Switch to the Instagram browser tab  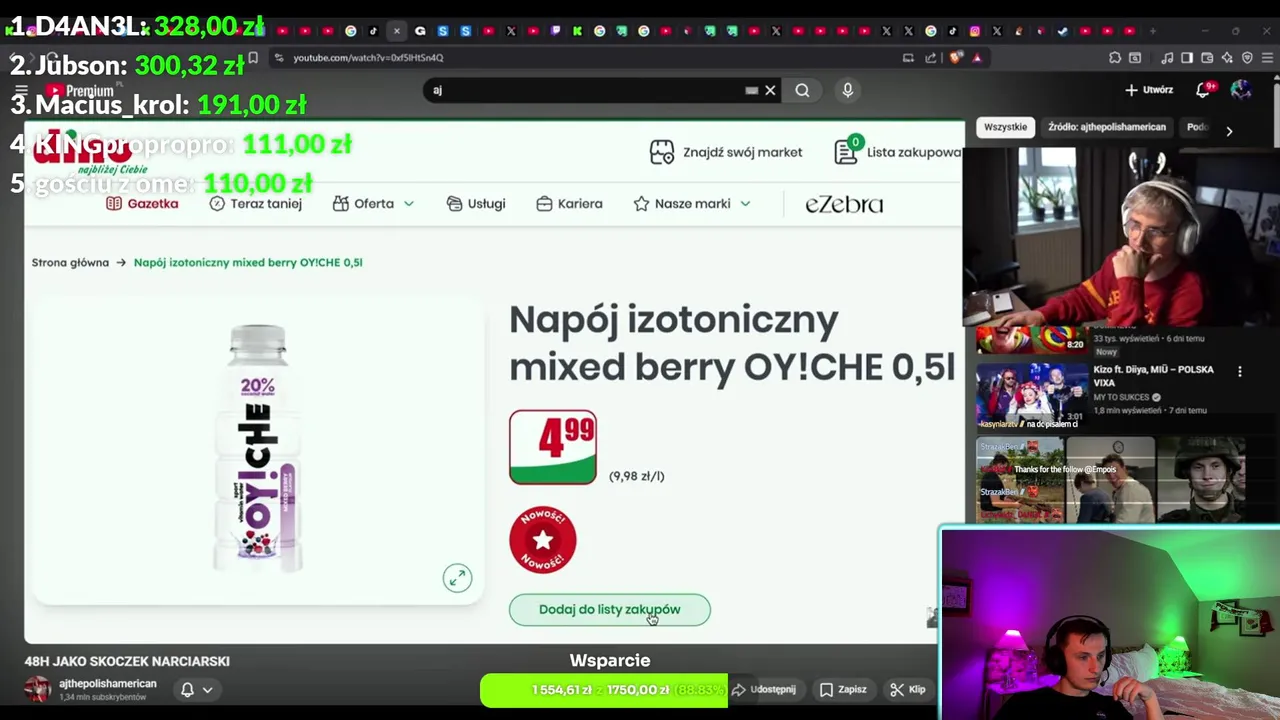coord(975,31)
